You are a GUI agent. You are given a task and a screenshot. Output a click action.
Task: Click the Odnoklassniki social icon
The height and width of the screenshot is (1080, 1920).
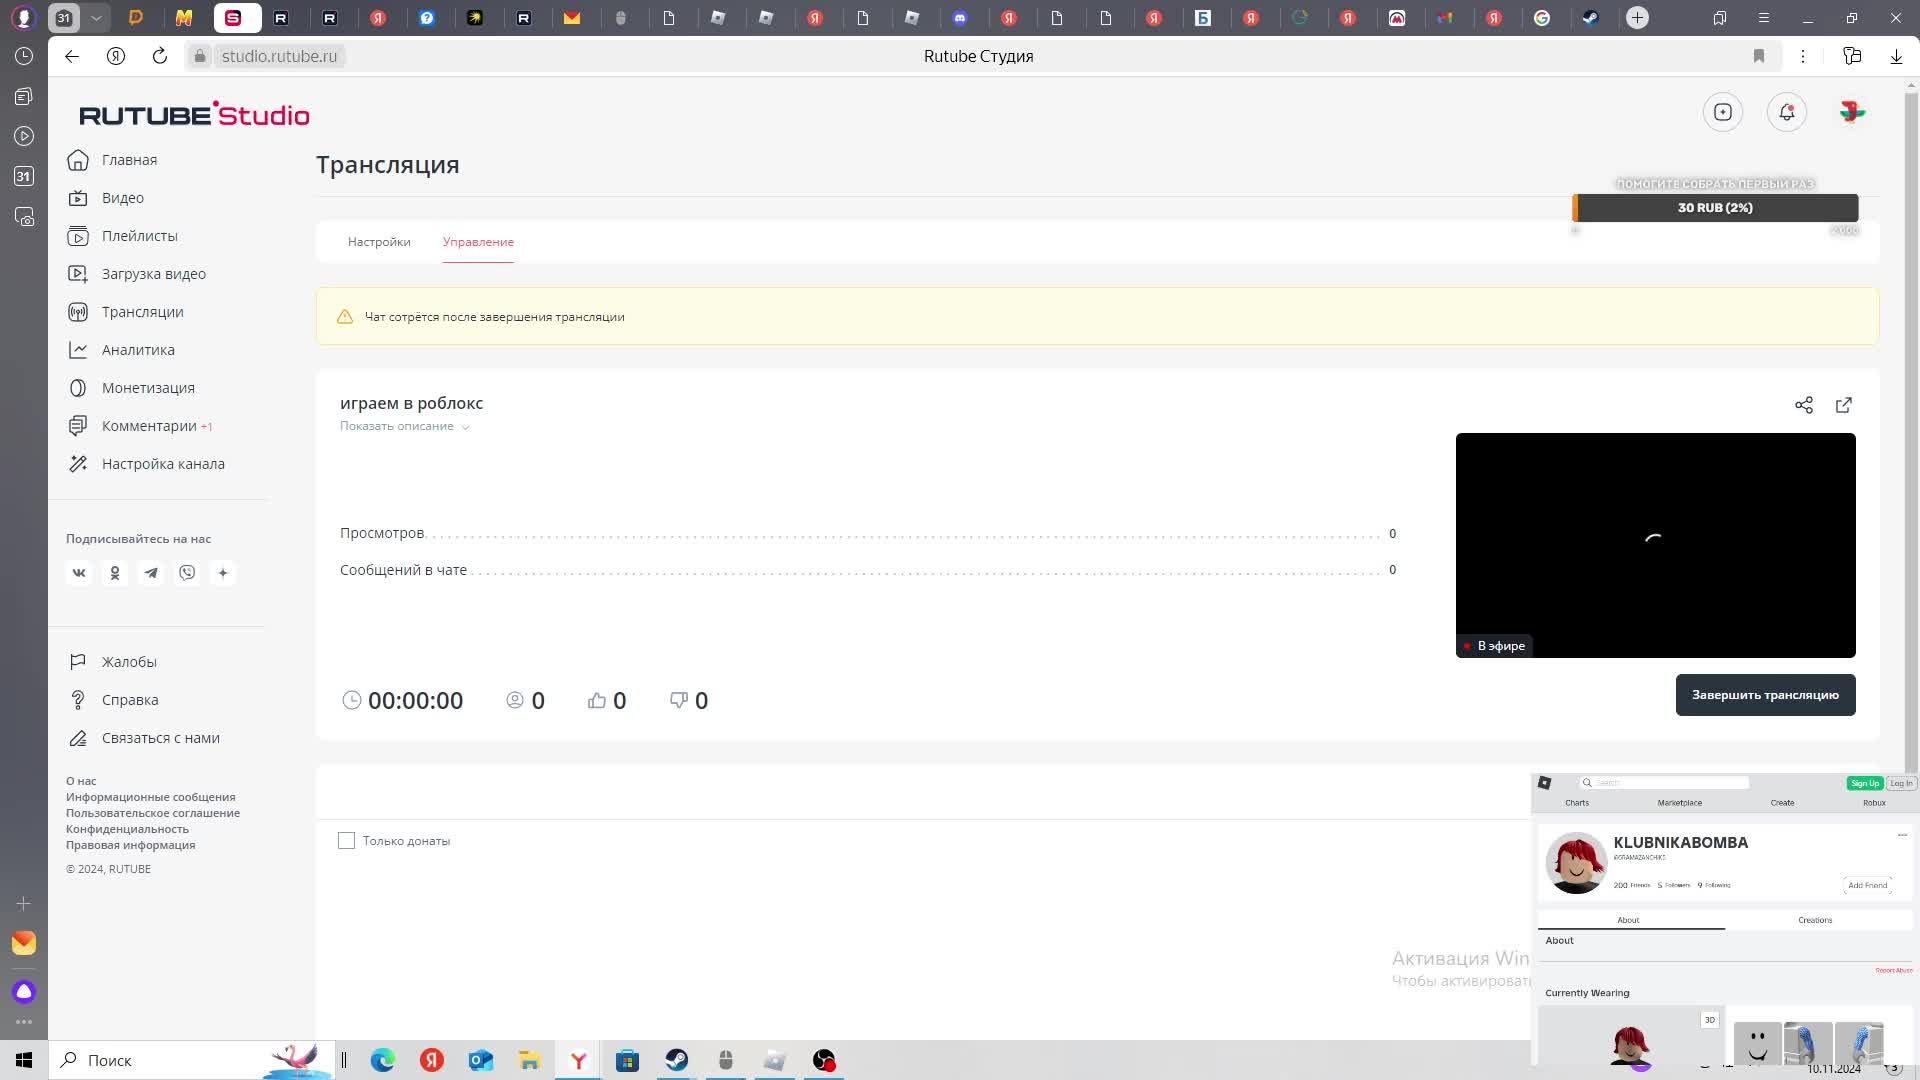coord(115,573)
